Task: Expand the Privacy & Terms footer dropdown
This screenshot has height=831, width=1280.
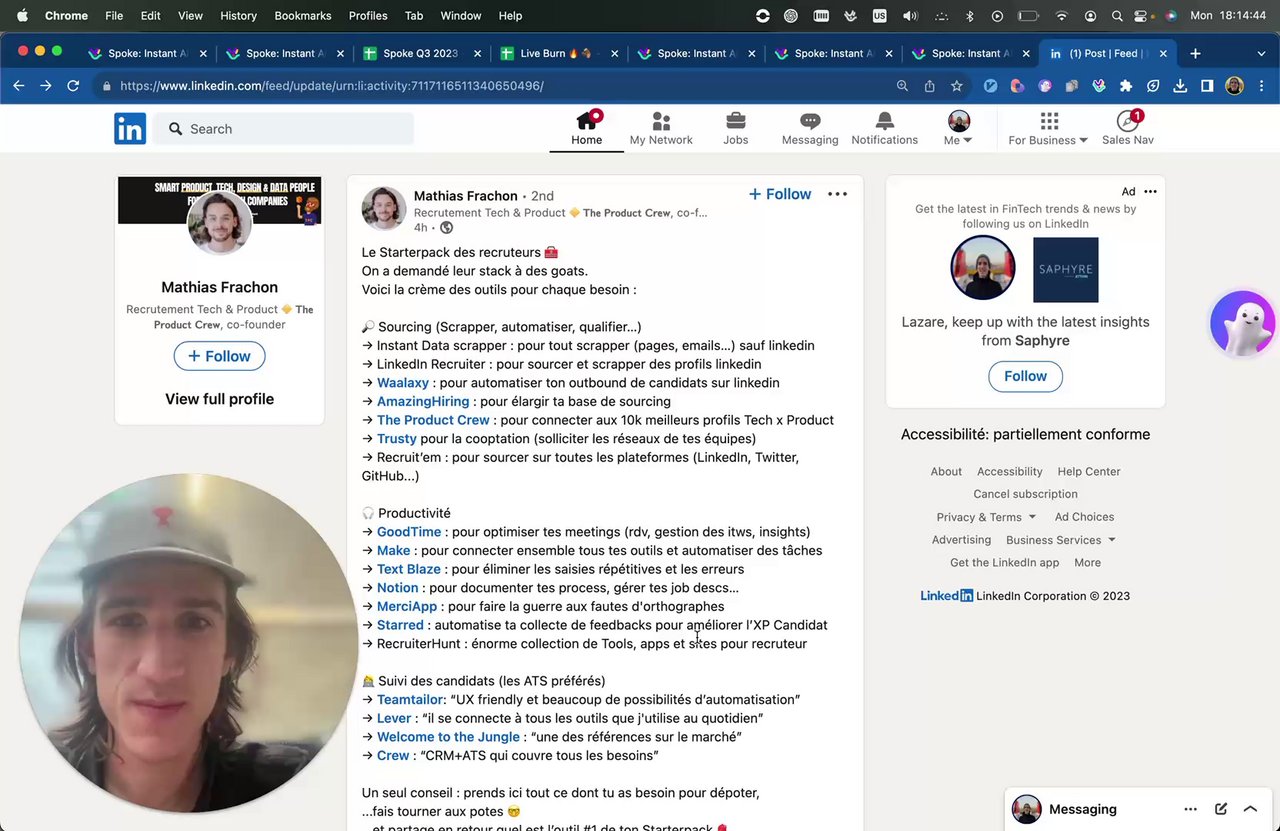Action: 986,517
